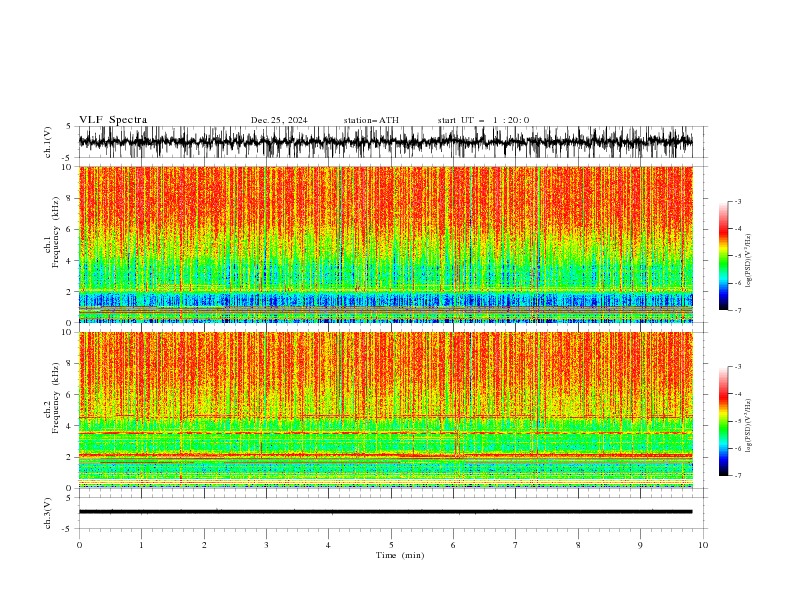Click the ch.2 color bar "log(PSD)(V²/Hz)" label
Viewport: 792px width, 612px height.
point(749,426)
